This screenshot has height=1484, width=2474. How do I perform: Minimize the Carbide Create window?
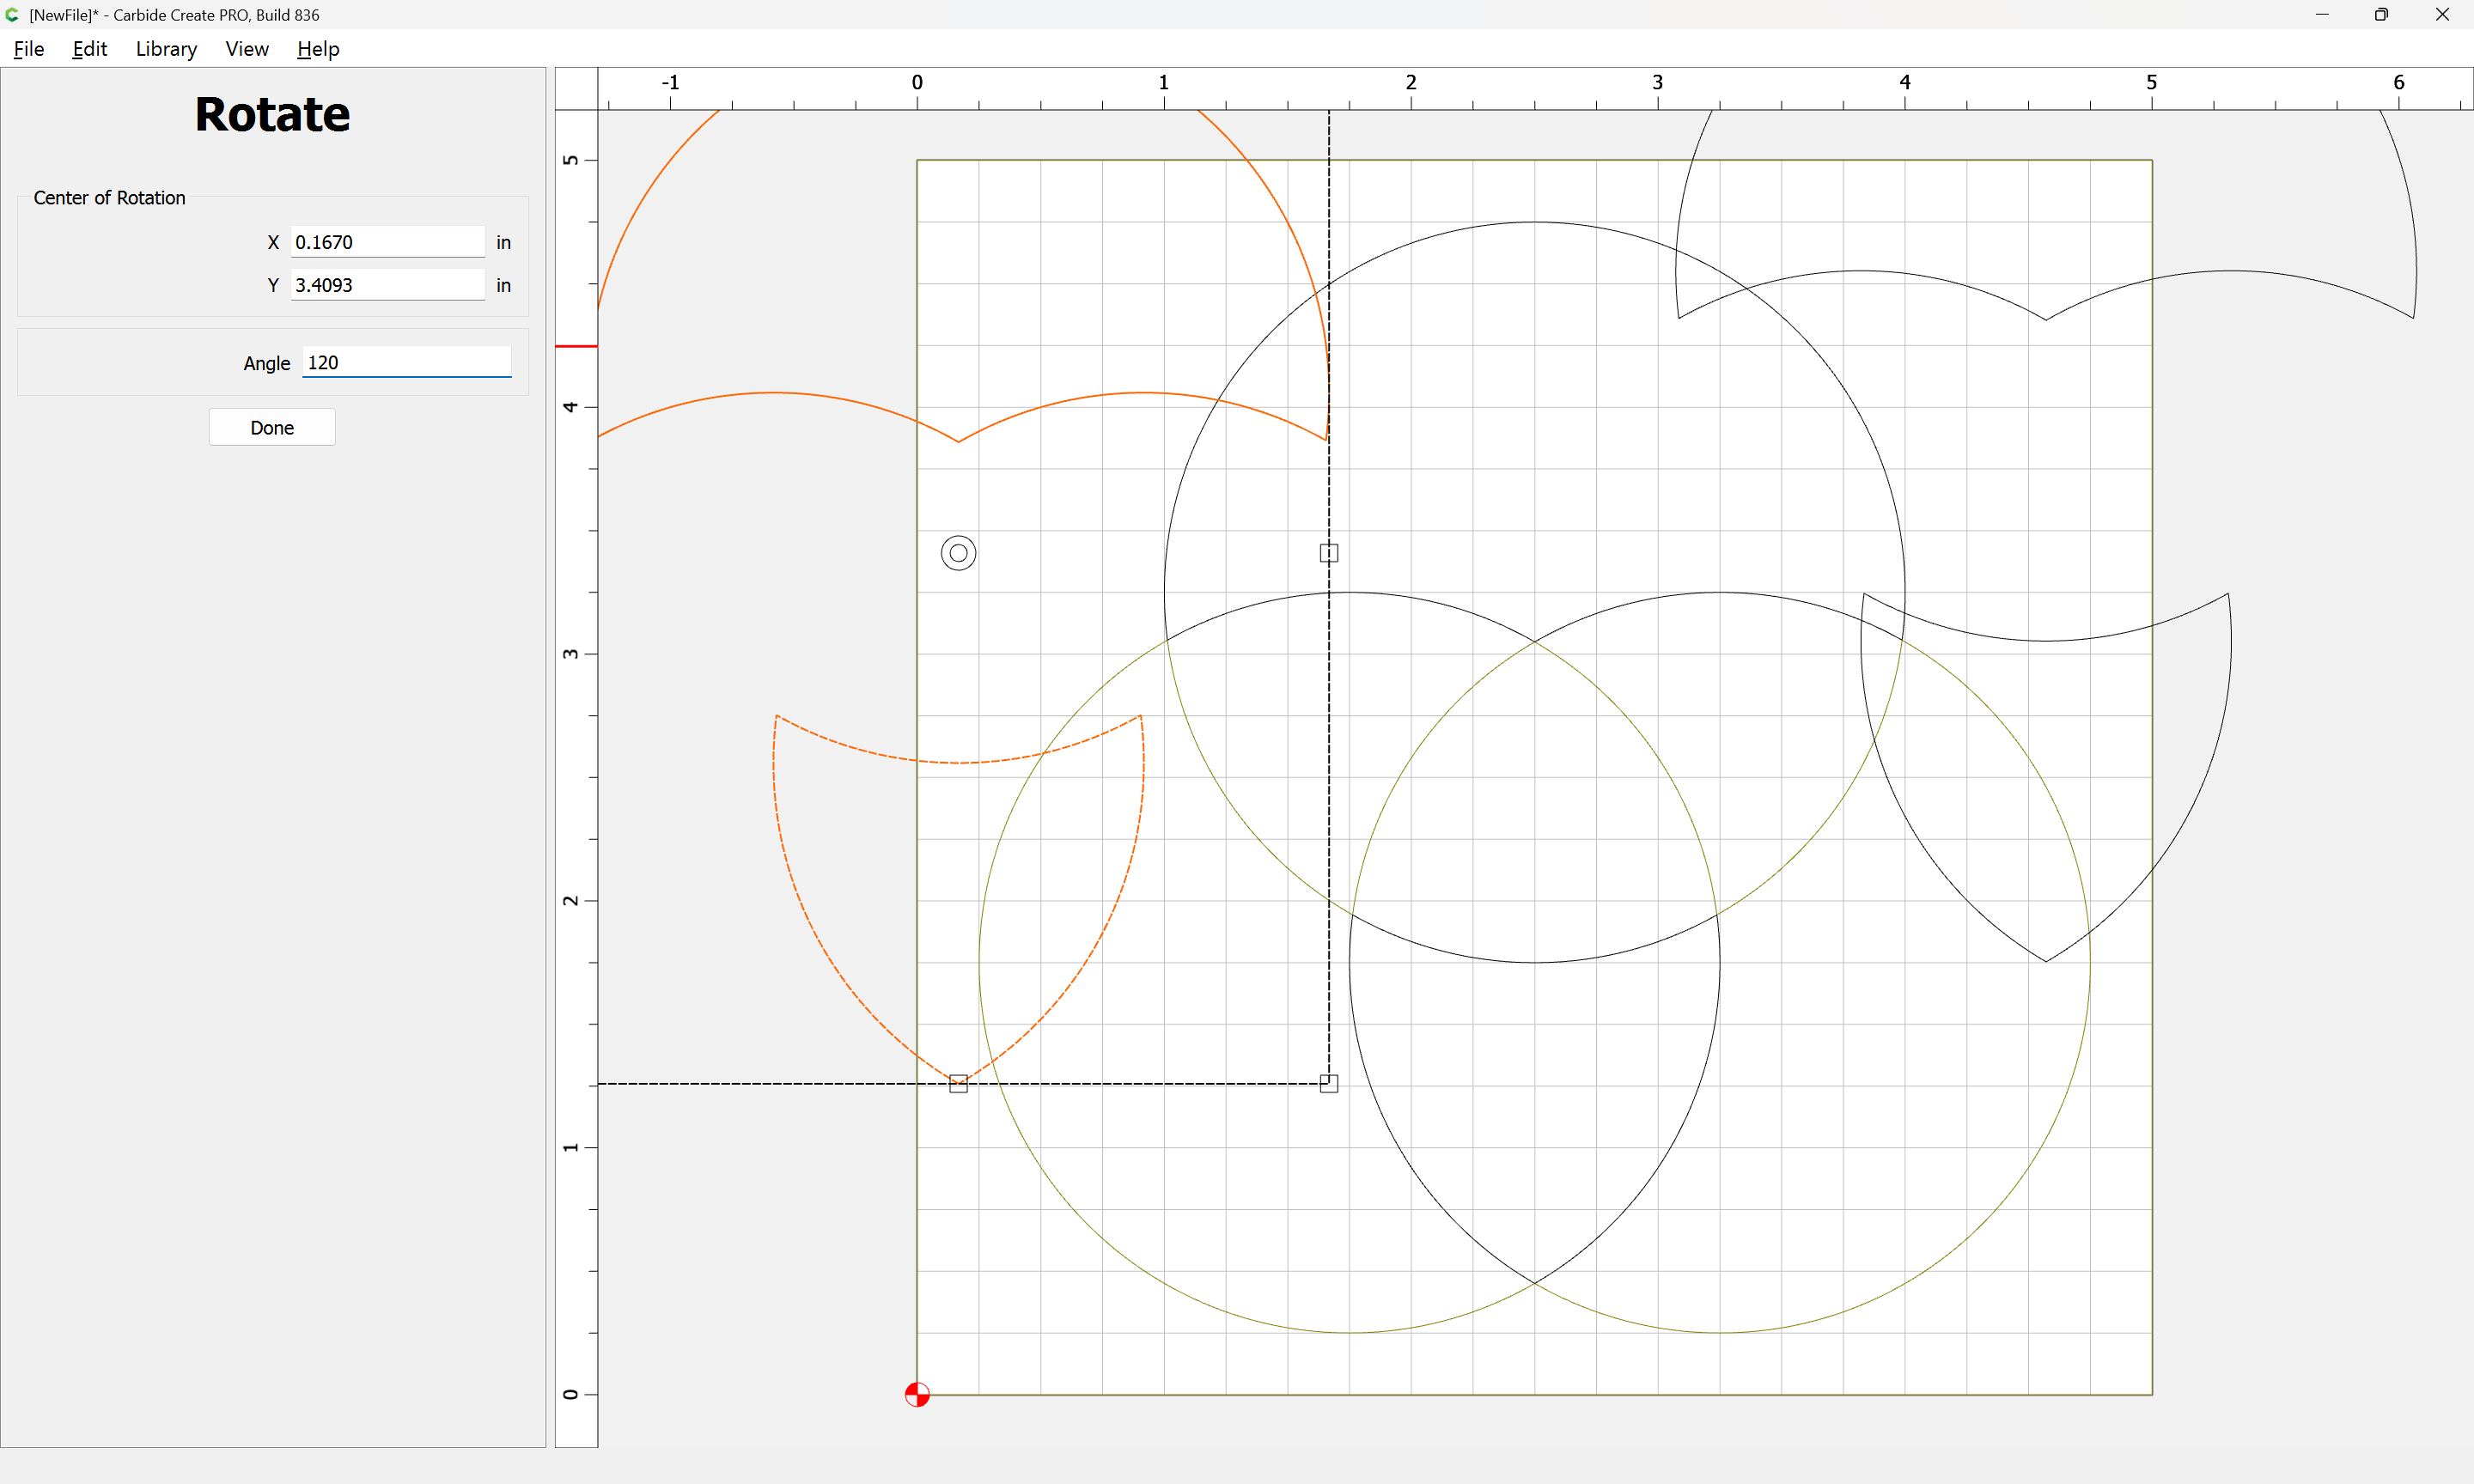[2322, 15]
